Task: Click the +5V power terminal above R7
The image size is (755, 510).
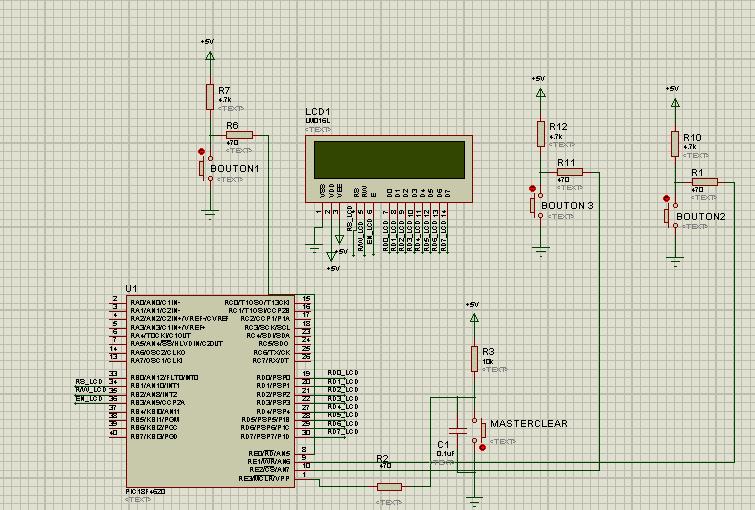Action: [210, 56]
